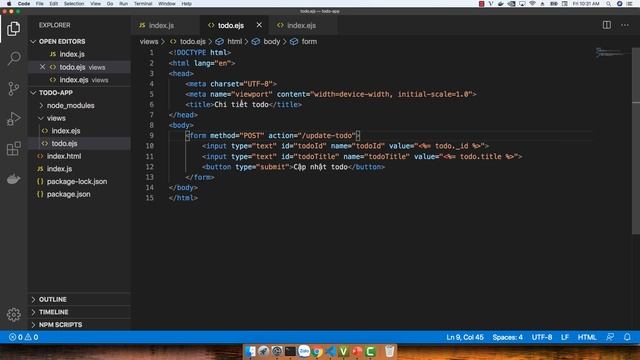Change the LF end of line sequence

(x=565, y=337)
